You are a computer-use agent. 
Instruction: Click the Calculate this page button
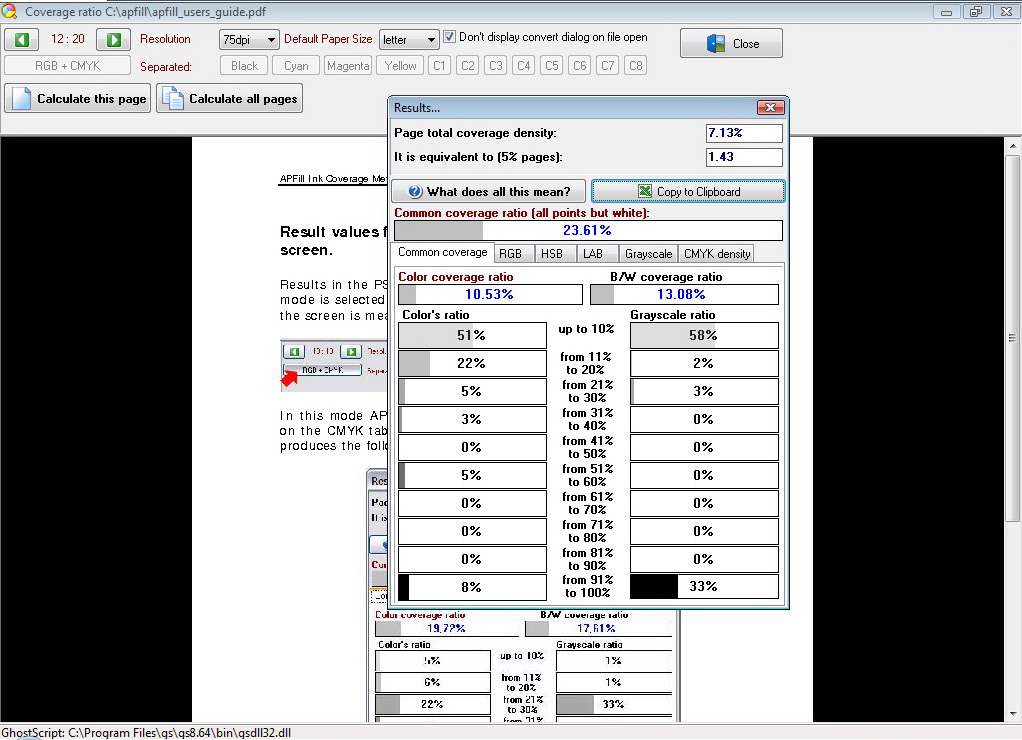point(78,98)
